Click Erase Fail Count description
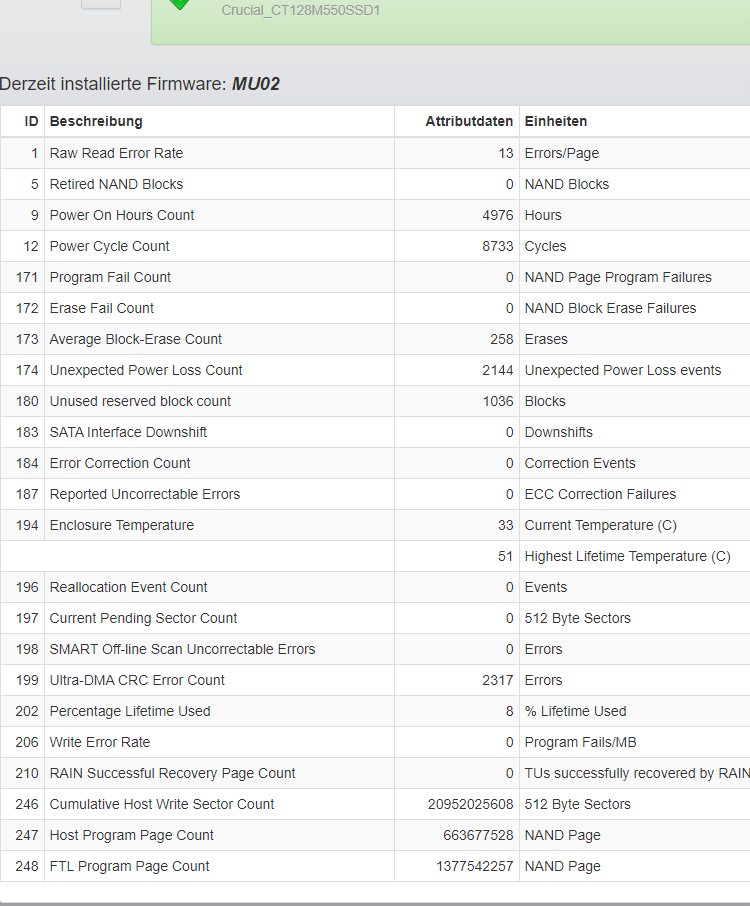750x906 pixels. coord(102,309)
